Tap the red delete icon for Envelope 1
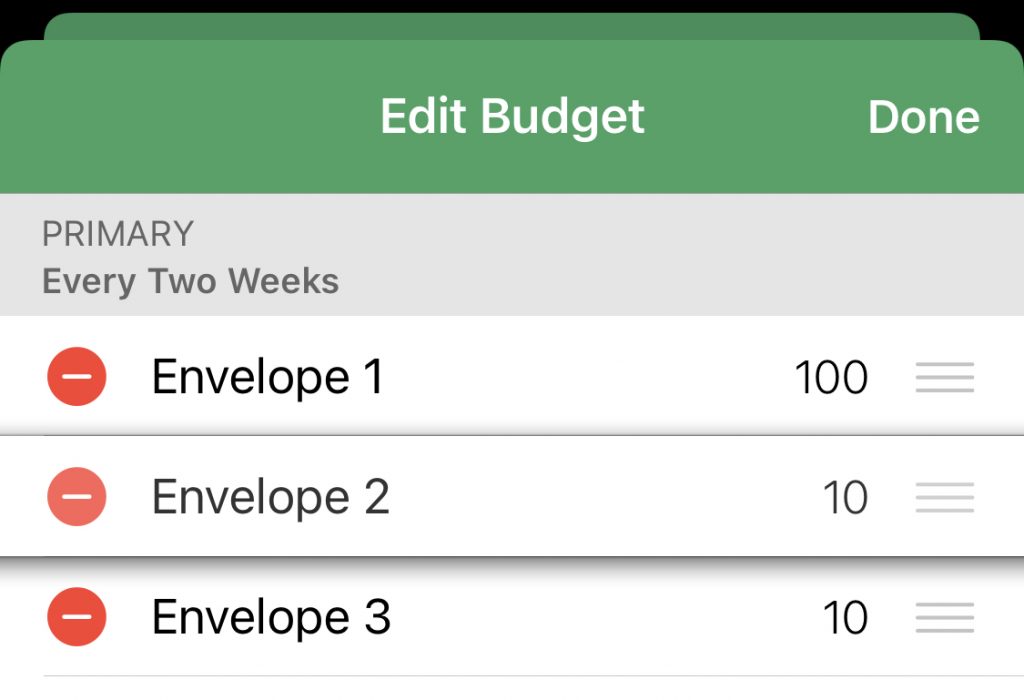Image resolution: width=1024 pixels, height=700 pixels. point(76,376)
